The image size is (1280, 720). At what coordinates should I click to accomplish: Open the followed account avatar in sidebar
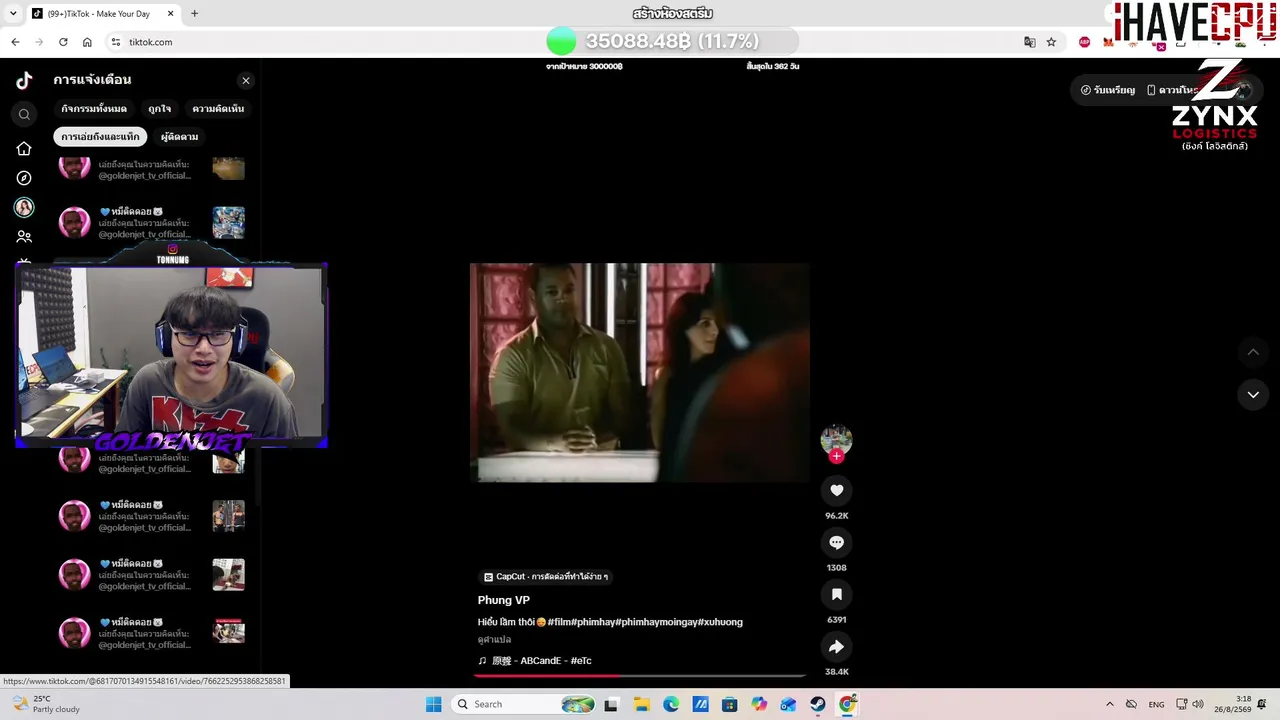pyautogui.click(x=24, y=207)
